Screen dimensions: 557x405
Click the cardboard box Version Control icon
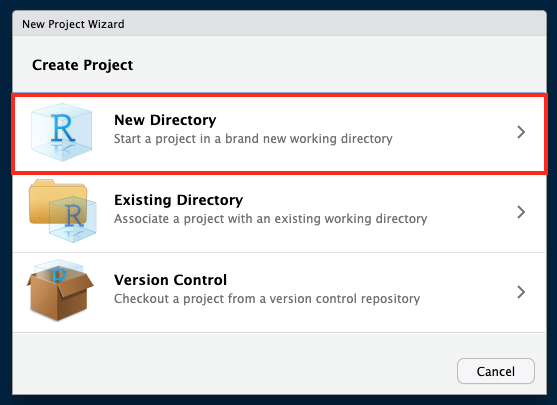point(60,290)
